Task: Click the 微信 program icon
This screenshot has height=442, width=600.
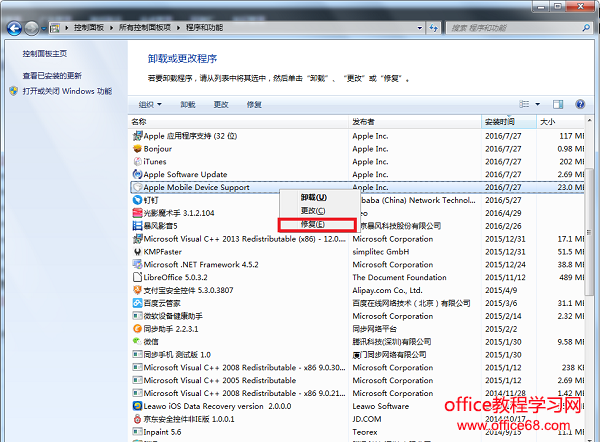Action: click(137, 341)
